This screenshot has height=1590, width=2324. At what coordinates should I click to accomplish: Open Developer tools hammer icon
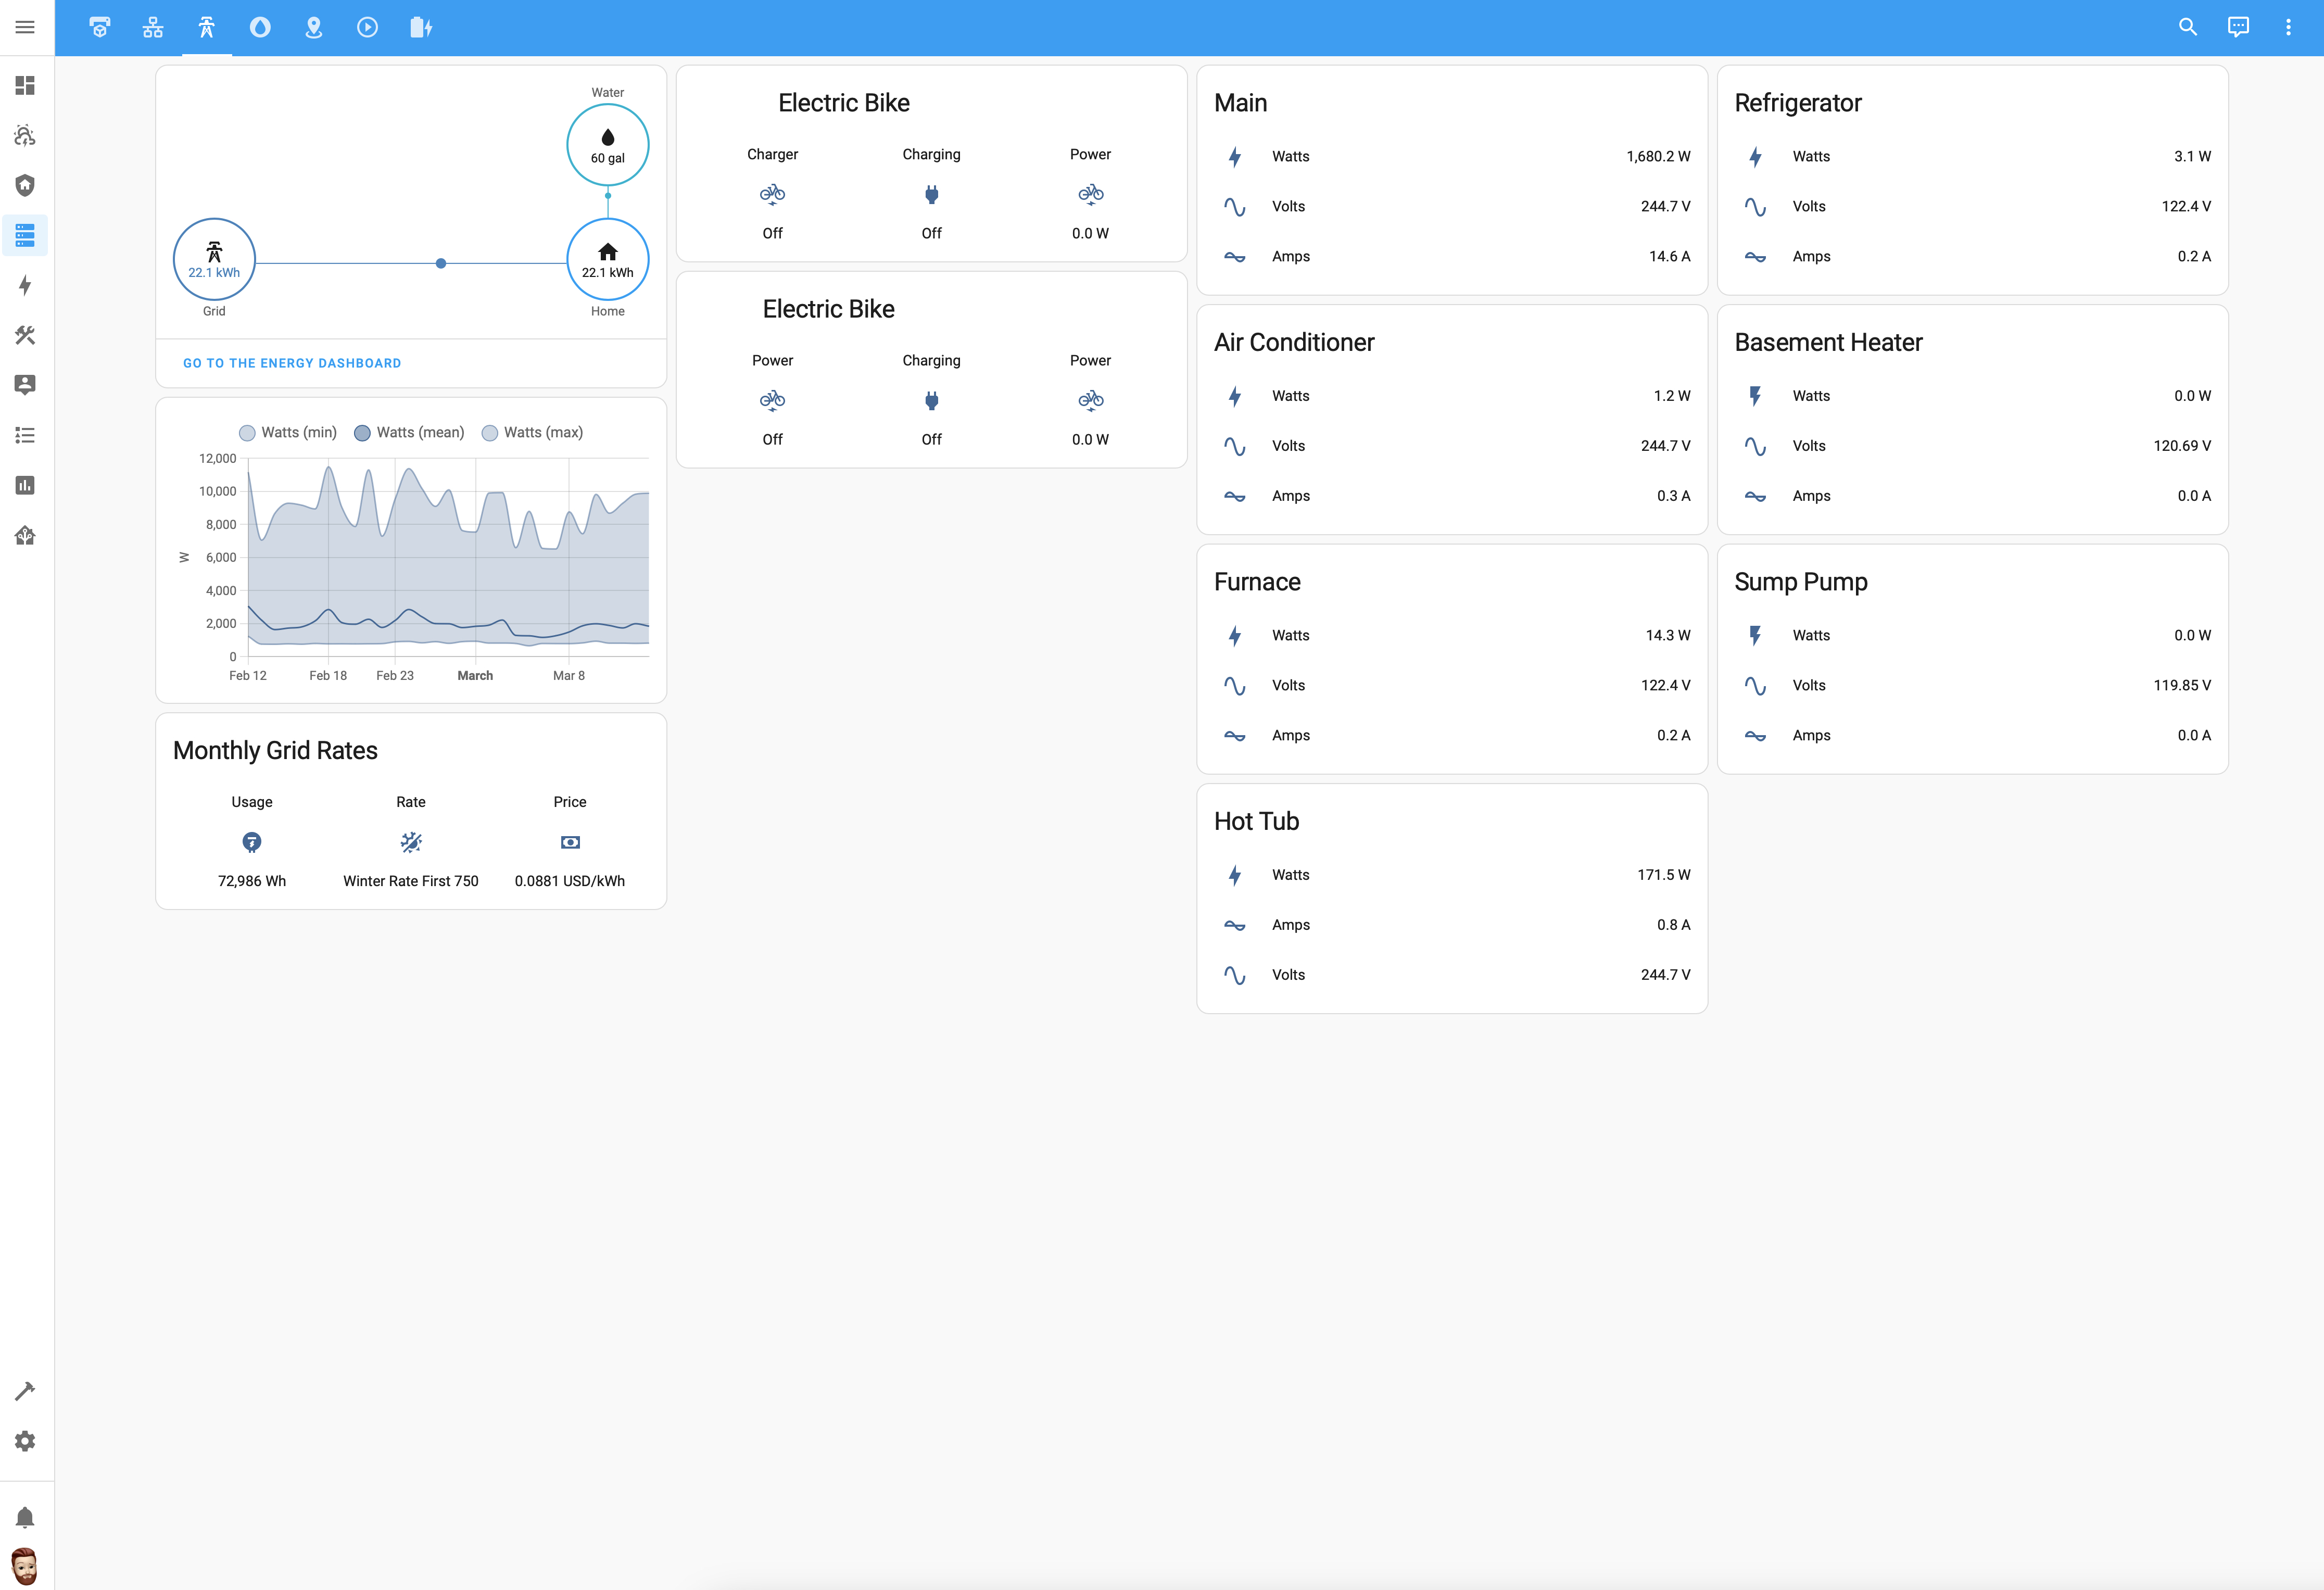coord(25,1391)
